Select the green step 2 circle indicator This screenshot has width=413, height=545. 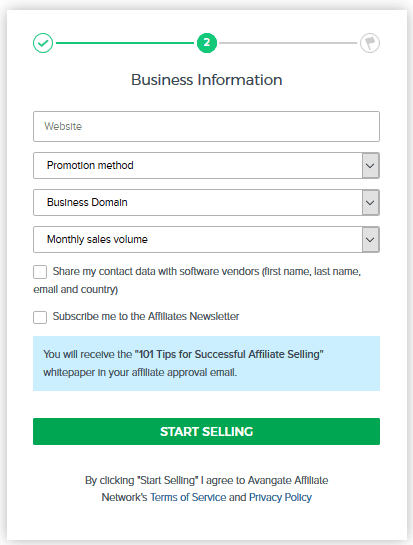point(207,43)
